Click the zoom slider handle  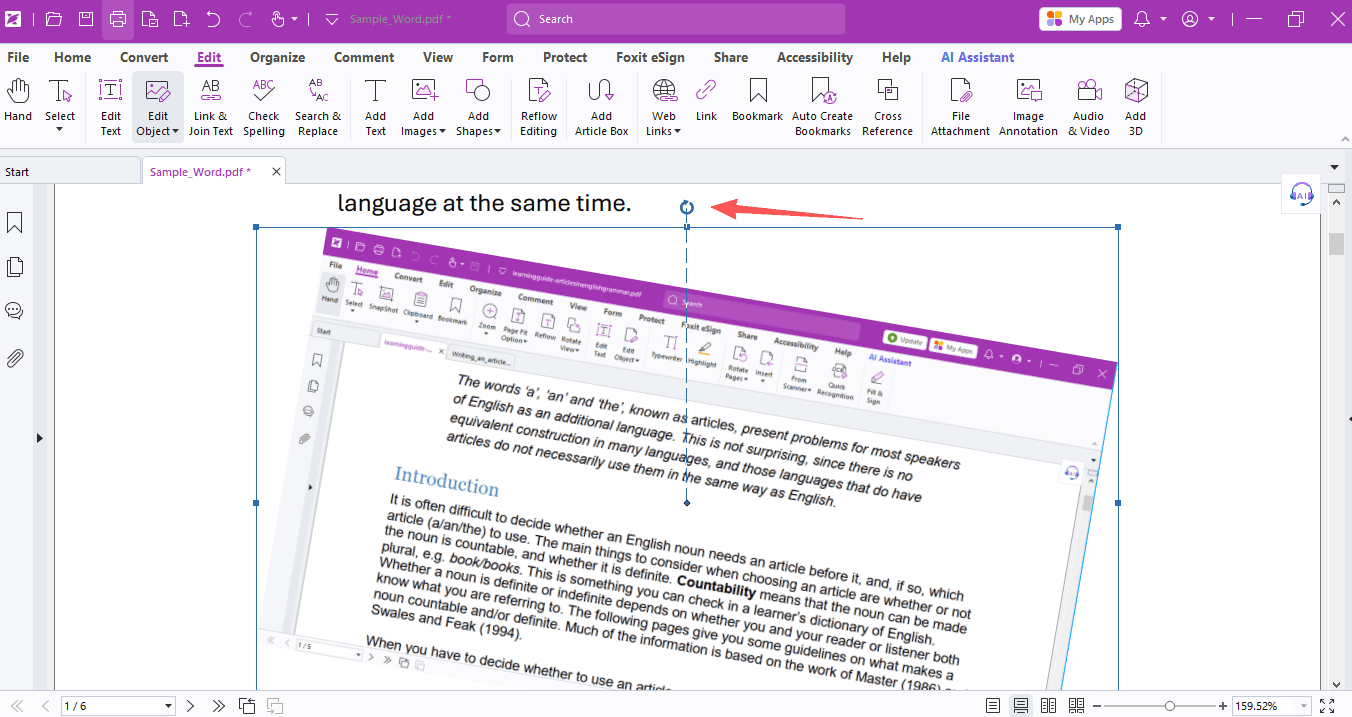point(1170,706)
